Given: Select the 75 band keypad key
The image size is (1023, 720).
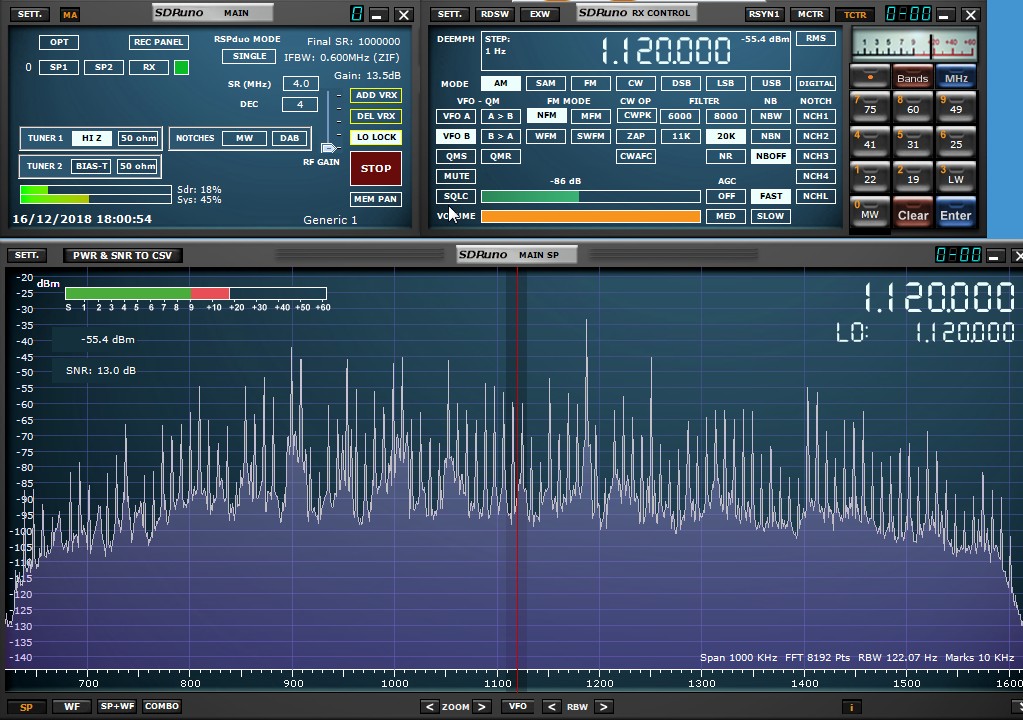Looking at the screenshot, I should [x=870, y=108].
